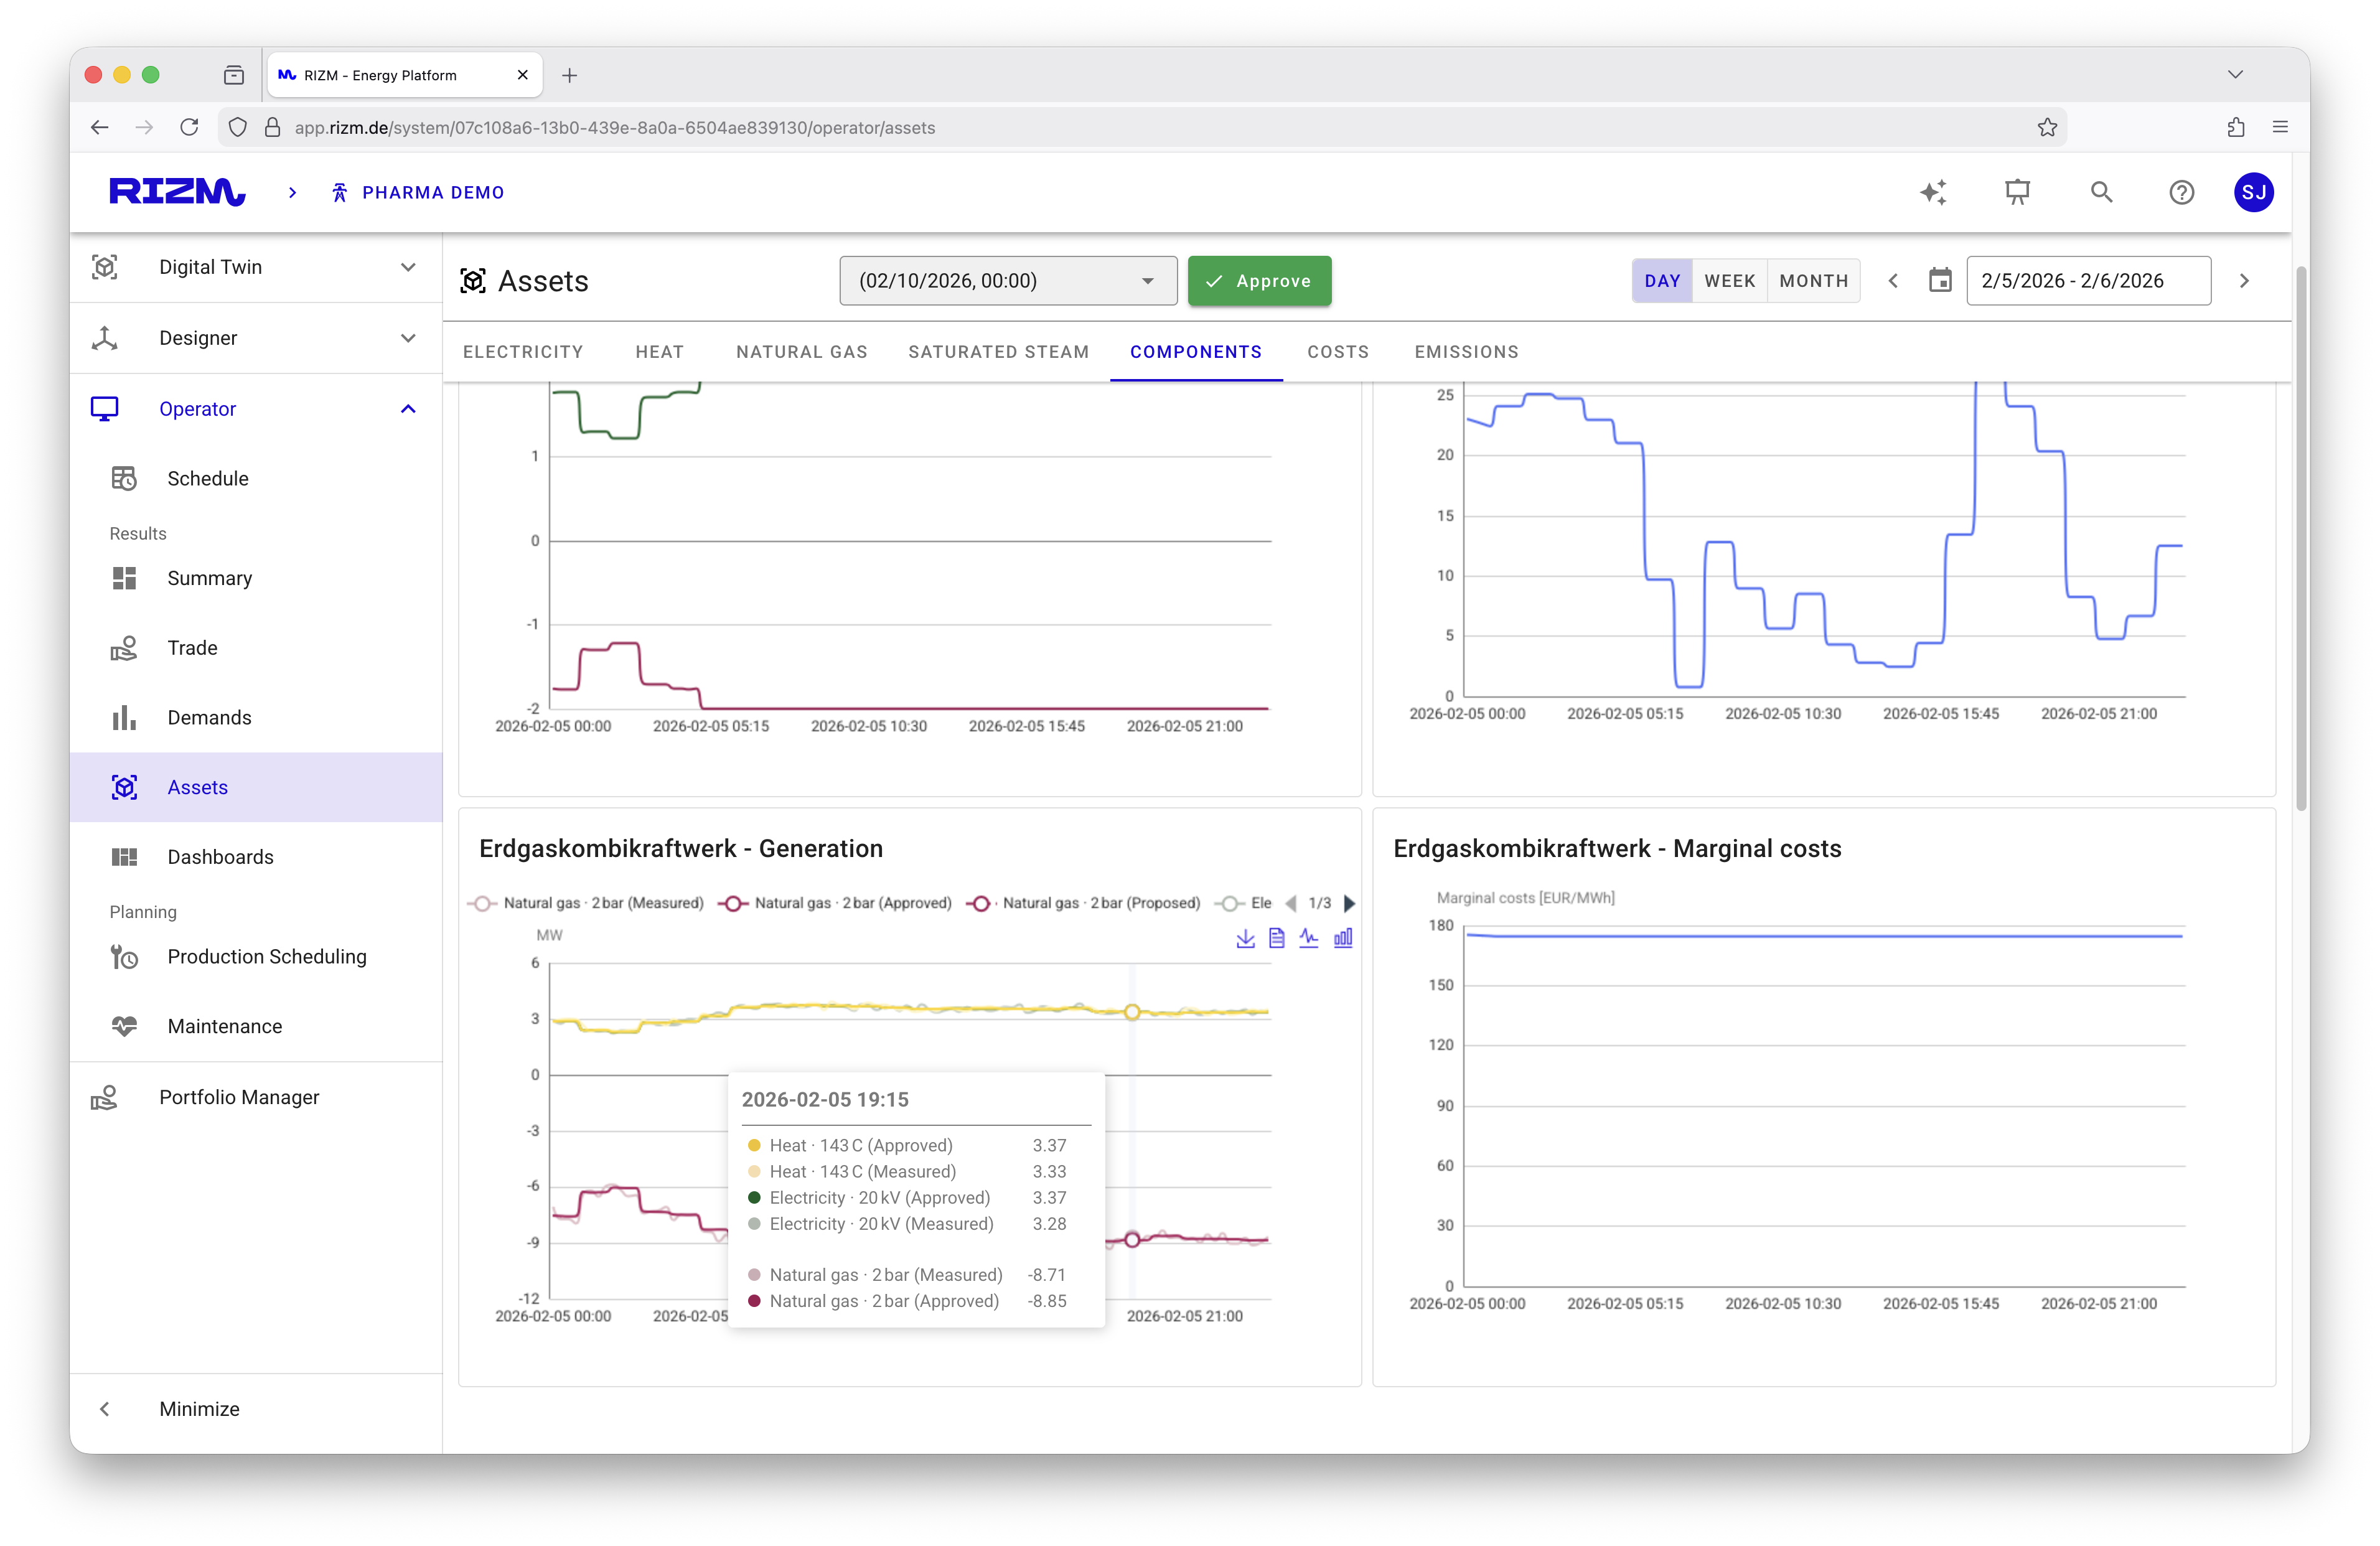Open the help question mark icon
Image resolution: width=2380 pixels, height=1546 pixels.
pos(2181,192)
